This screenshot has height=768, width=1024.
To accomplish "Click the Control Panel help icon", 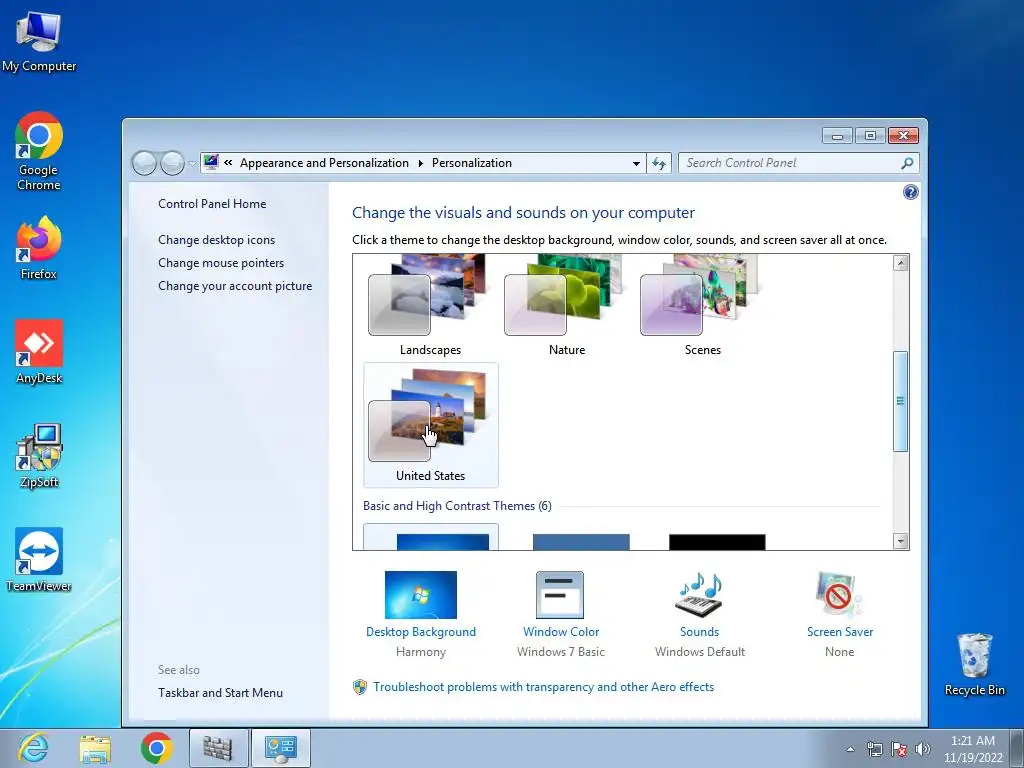I will 910,192.
